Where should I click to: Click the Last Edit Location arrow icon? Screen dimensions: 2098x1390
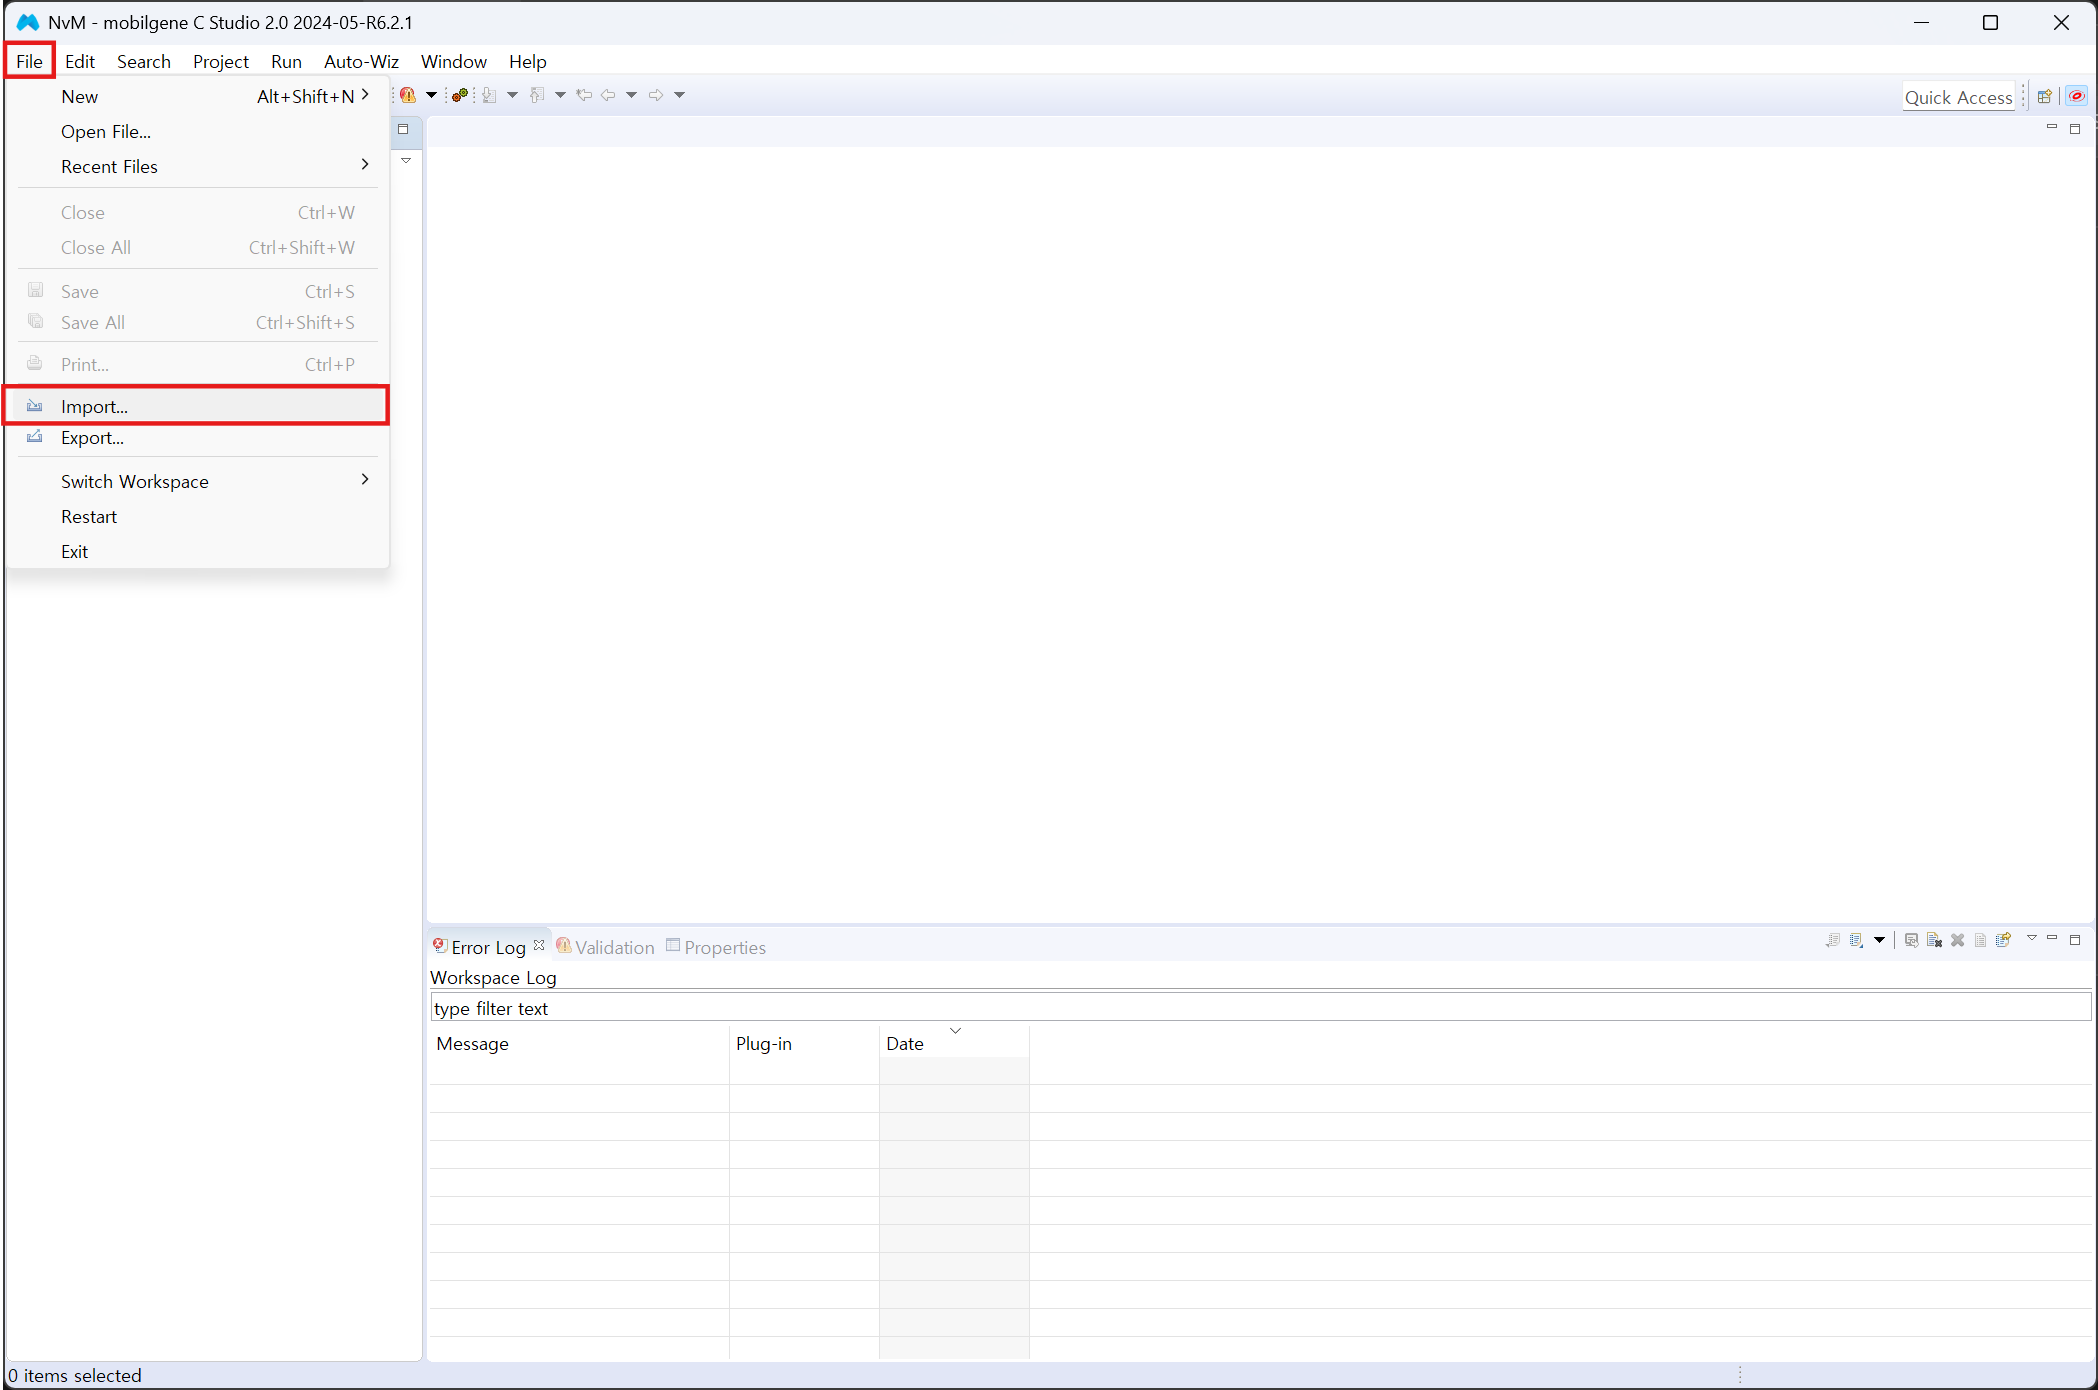click(584, 95)
